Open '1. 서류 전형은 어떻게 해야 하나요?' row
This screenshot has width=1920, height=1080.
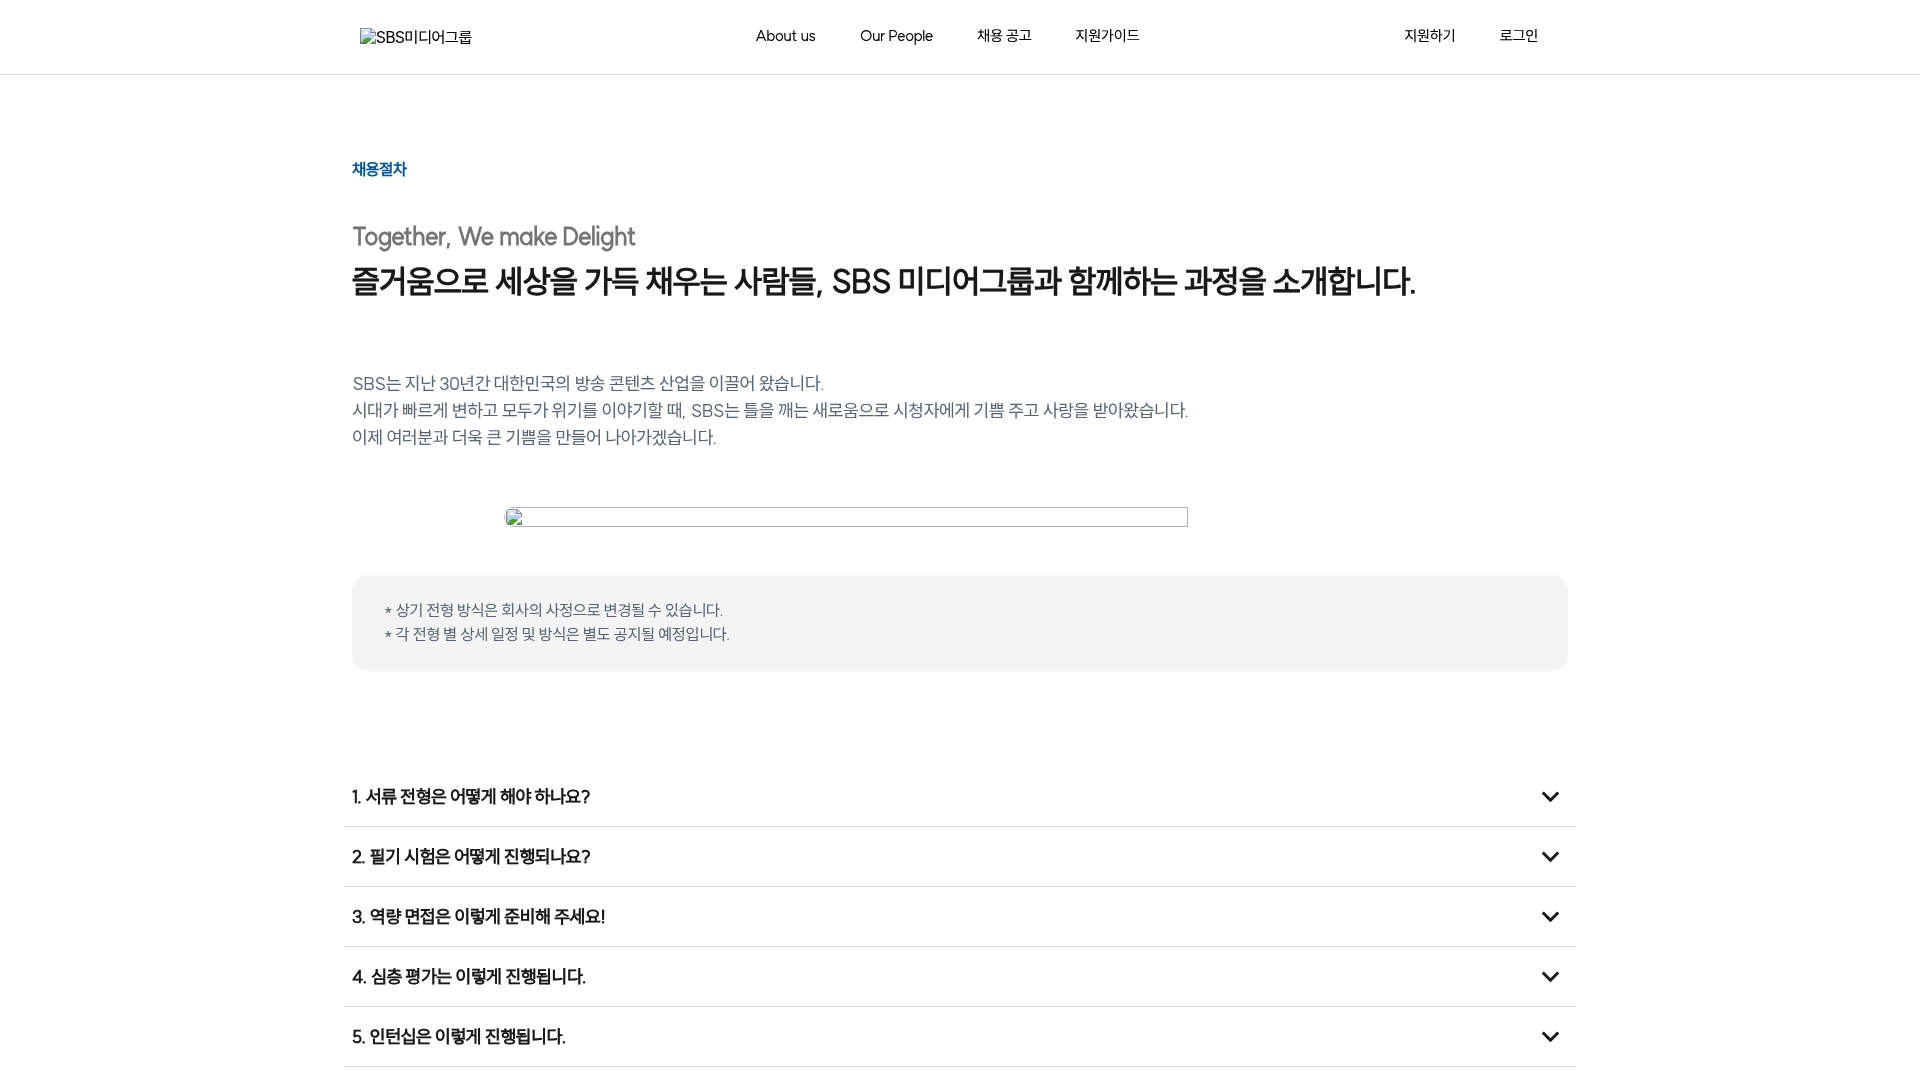coord(960,797)
